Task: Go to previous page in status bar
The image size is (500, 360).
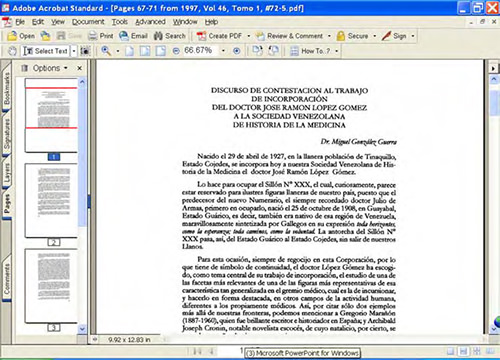Action: 211,351
